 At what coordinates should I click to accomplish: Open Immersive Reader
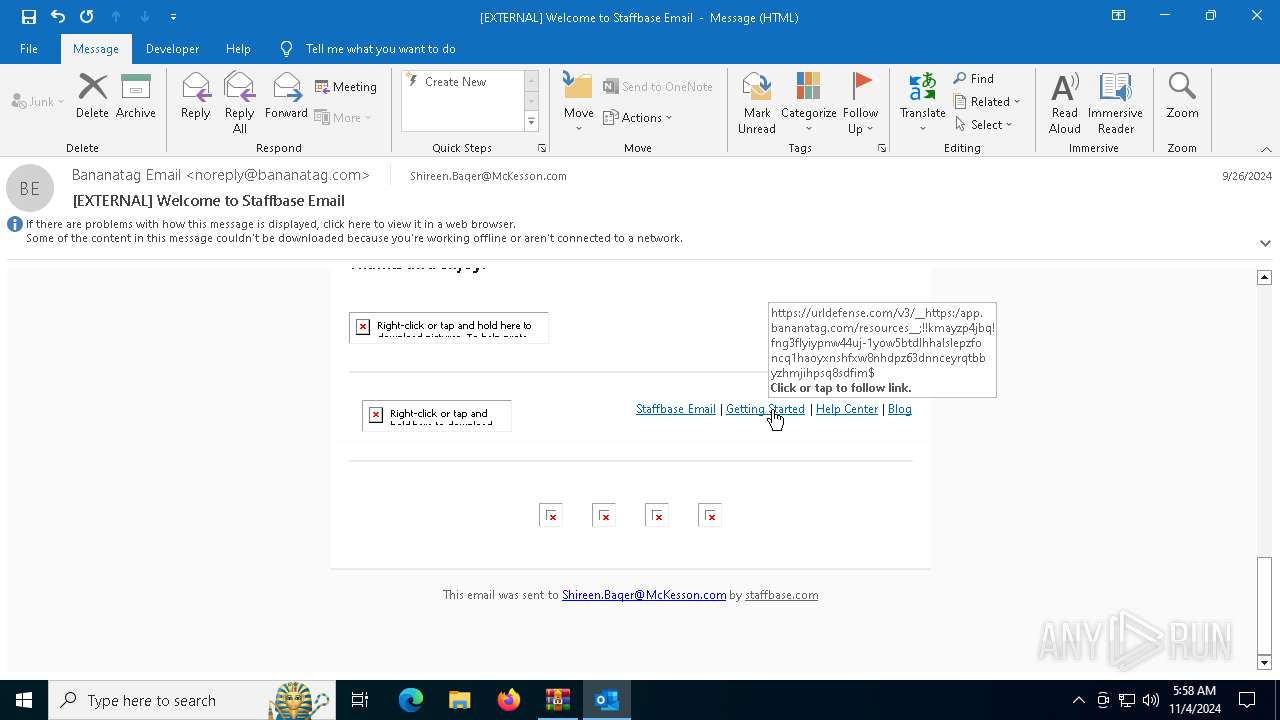(x=1116, y=103)
